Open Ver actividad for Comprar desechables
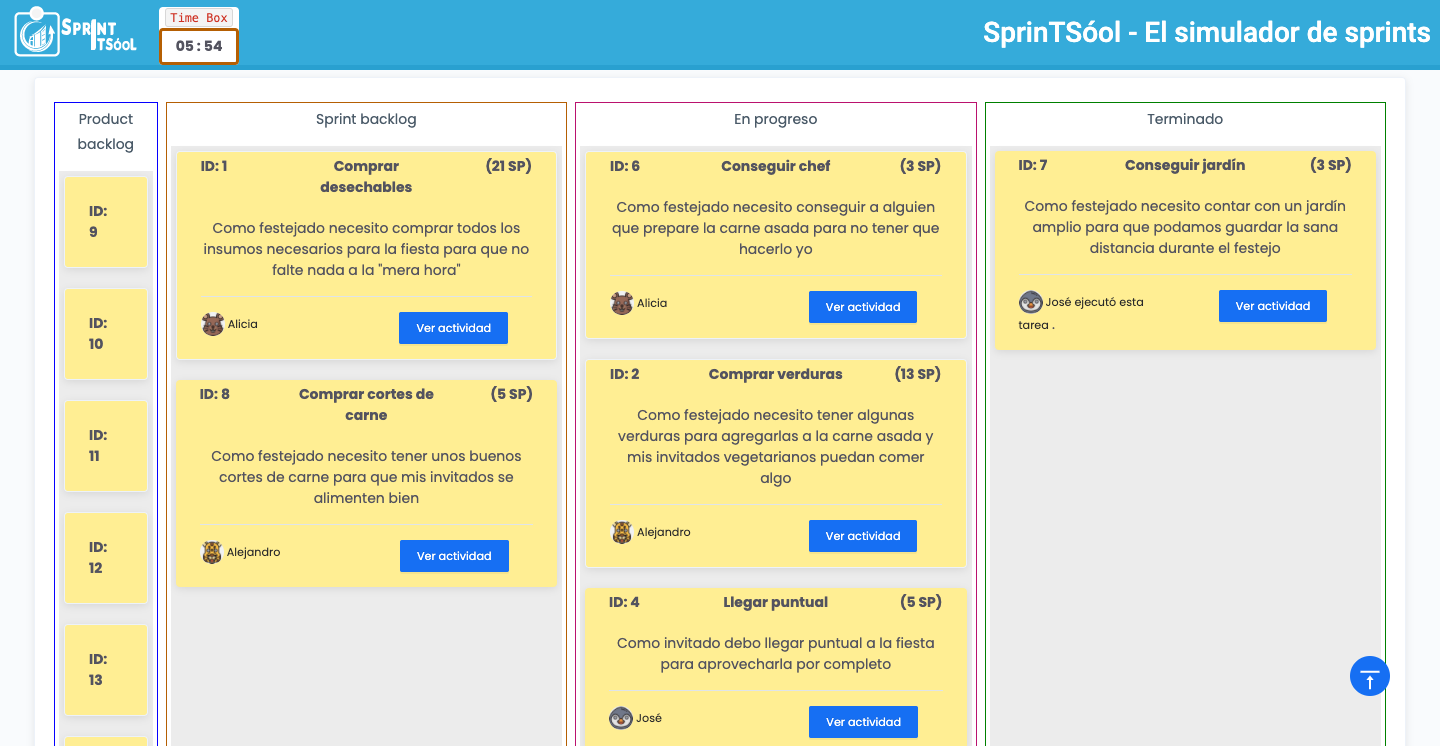Image resolution: width=1440 pixels, height=746 pixels. (x=453, y=328)
